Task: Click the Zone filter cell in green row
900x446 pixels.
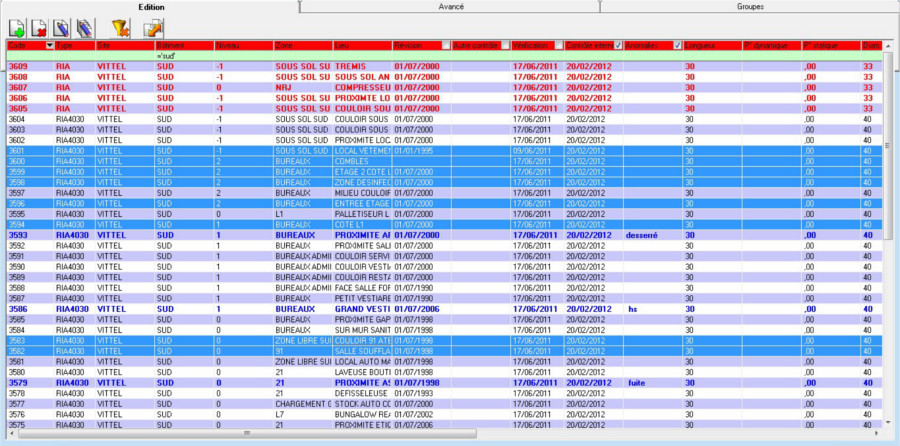Action: [303, 56]
